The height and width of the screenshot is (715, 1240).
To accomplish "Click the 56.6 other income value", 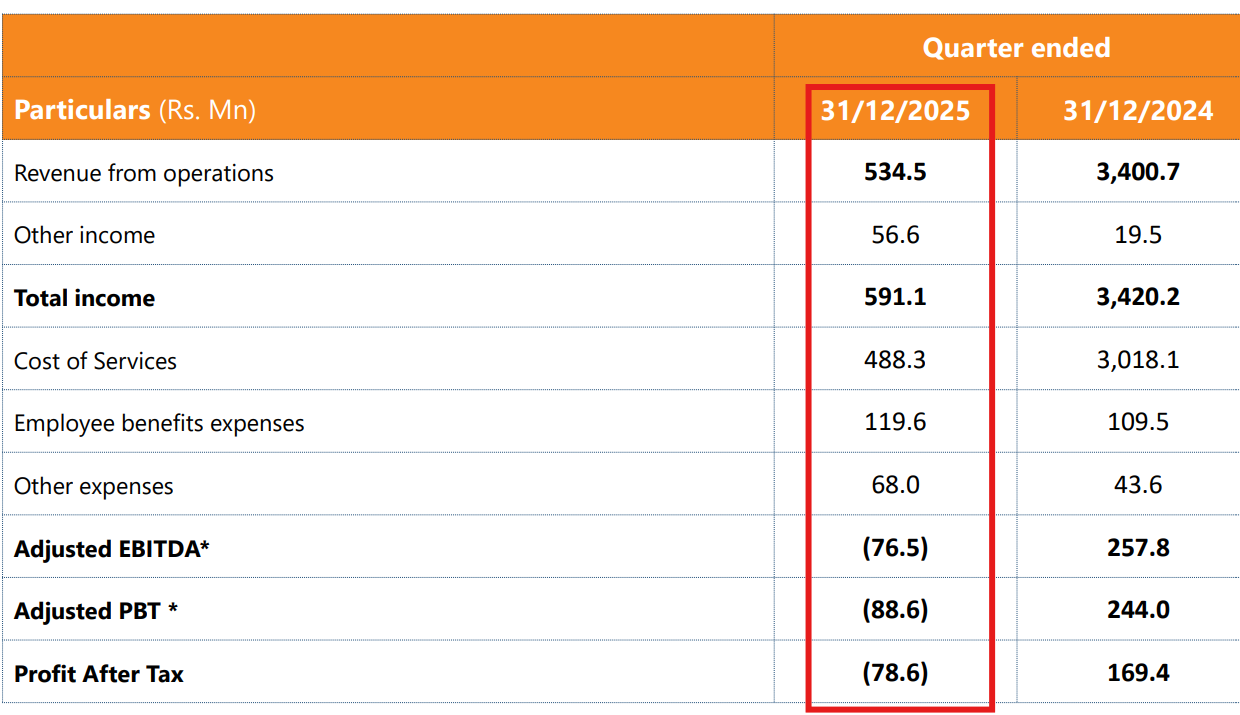I will click(x=895, y=235).
